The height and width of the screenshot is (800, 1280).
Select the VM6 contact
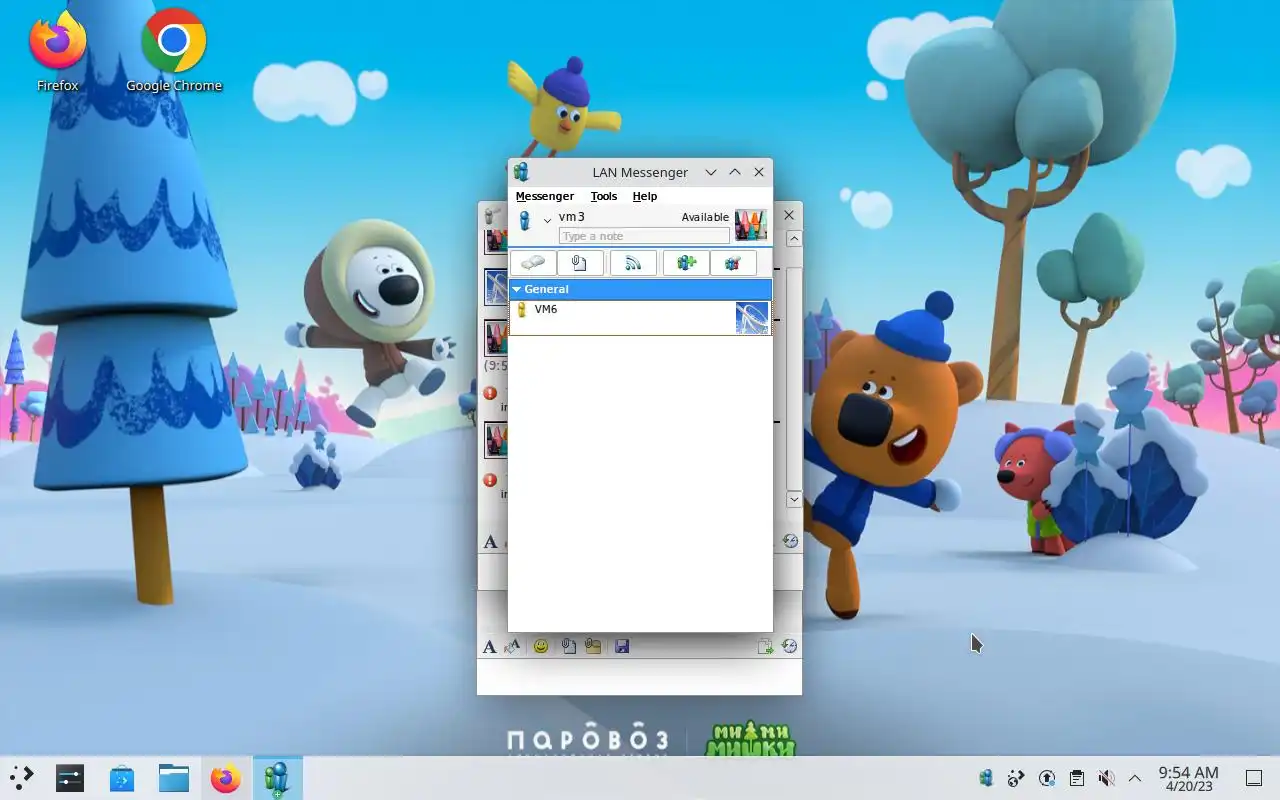pyautogui.click(x=640, y=318)
